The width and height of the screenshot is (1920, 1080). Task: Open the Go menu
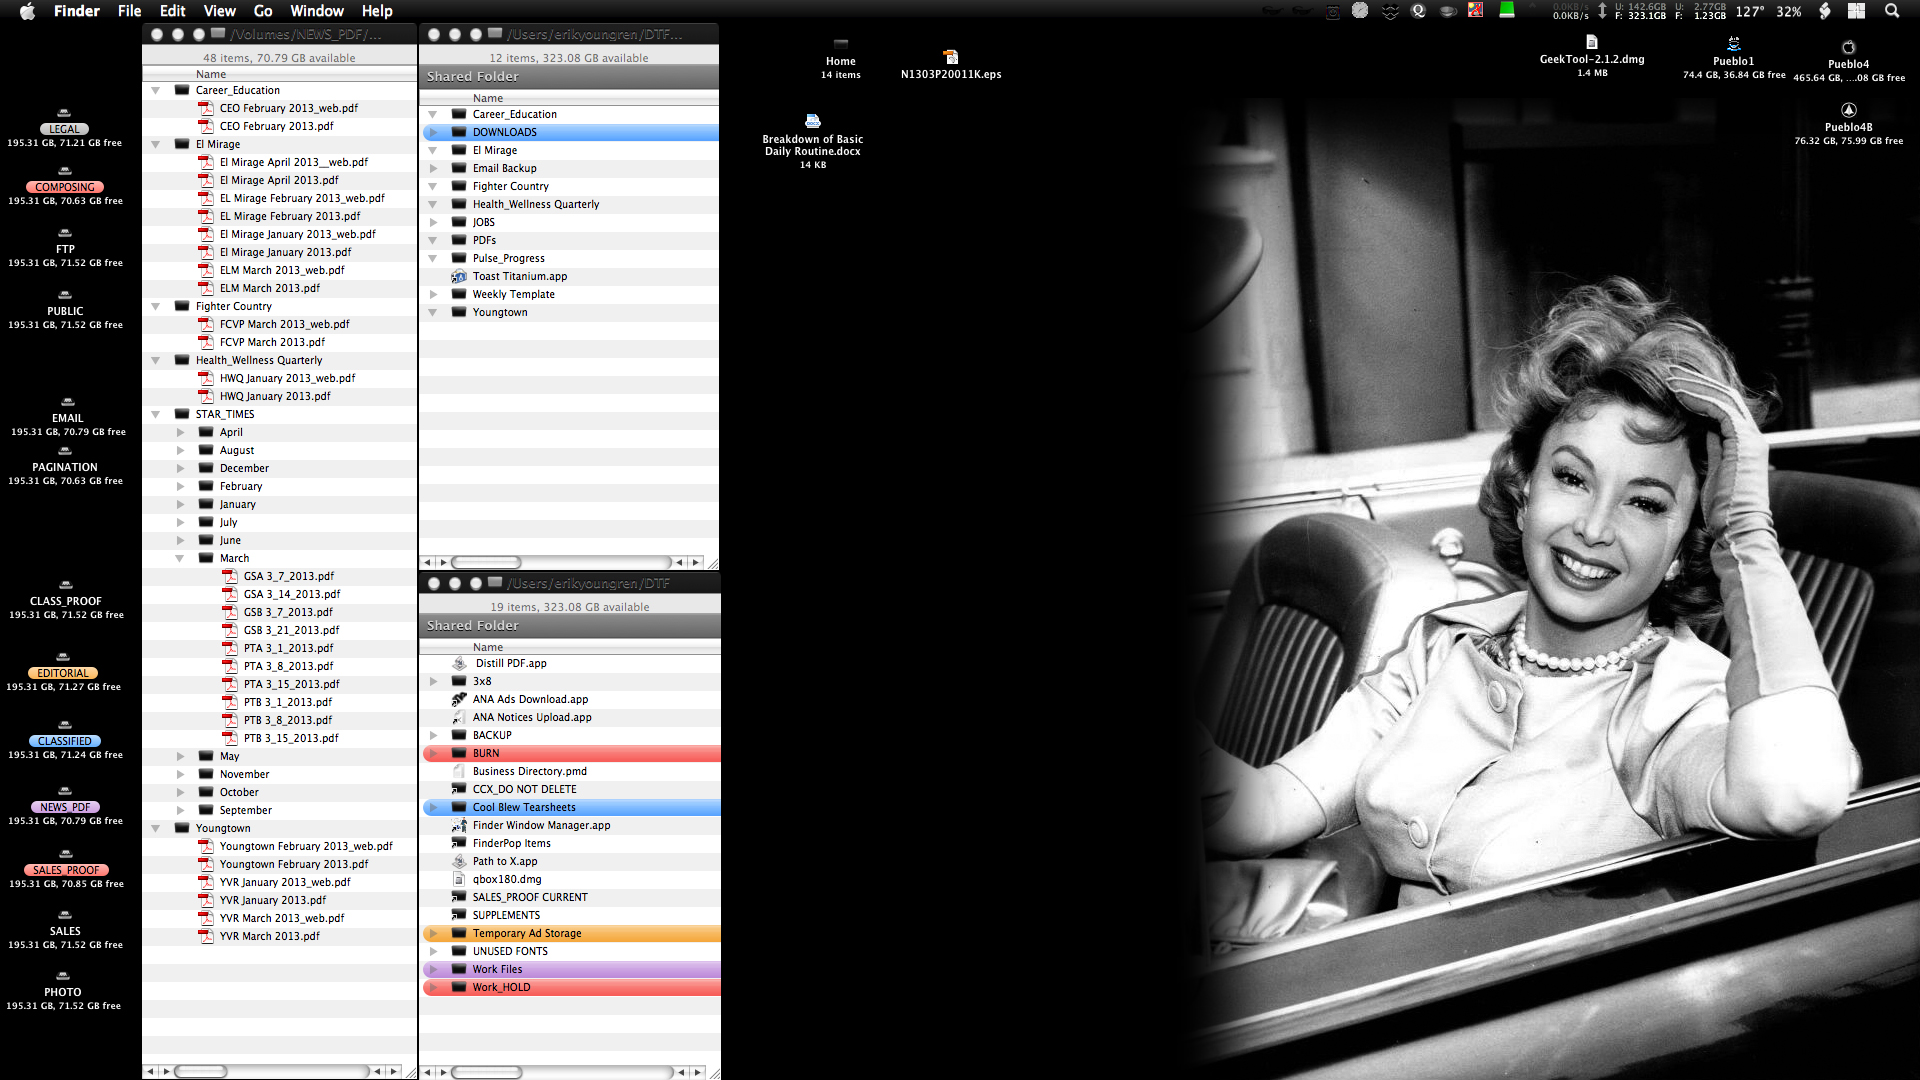click(263, 11)
